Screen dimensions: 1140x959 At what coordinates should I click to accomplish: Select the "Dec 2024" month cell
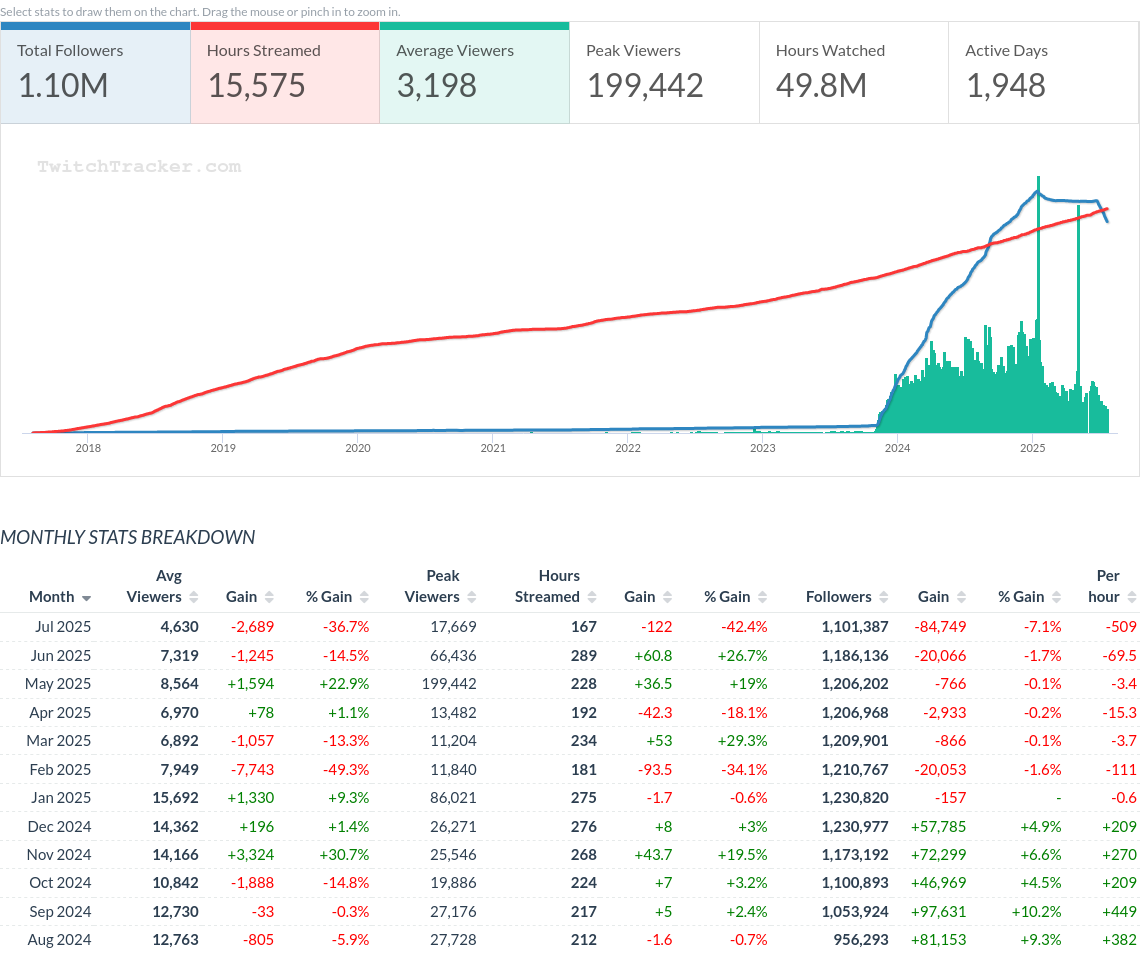point(60,827)
